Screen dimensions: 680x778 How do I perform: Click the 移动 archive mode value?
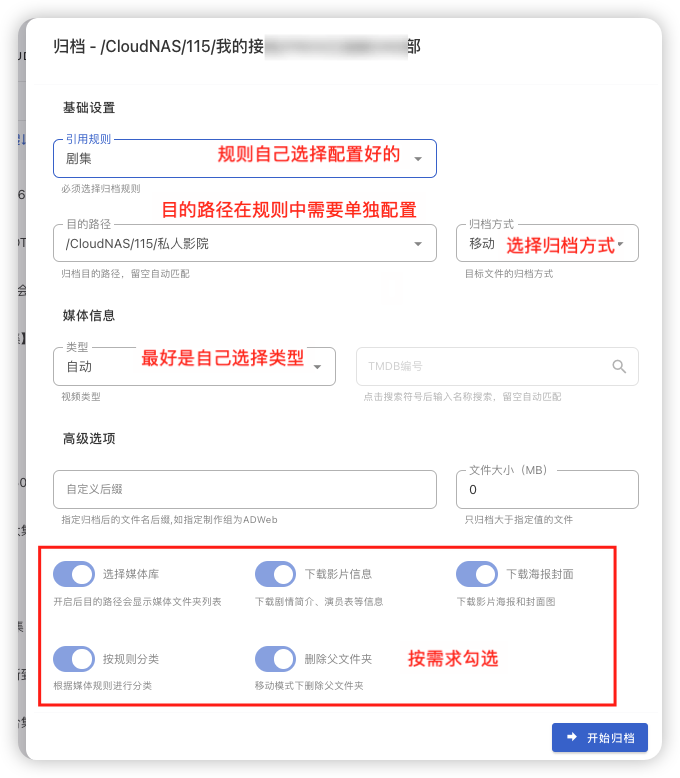(482, 244)
